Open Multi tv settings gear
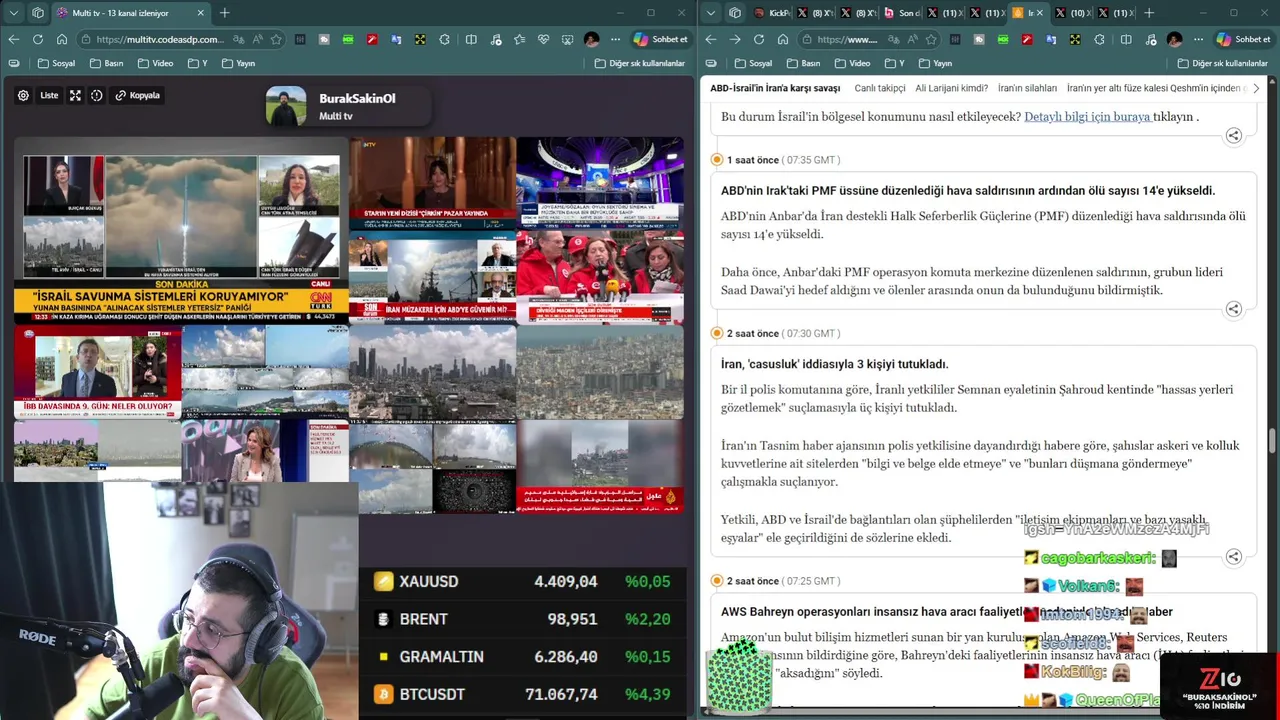Screen dimensions: 1280x720 [23, 96]
